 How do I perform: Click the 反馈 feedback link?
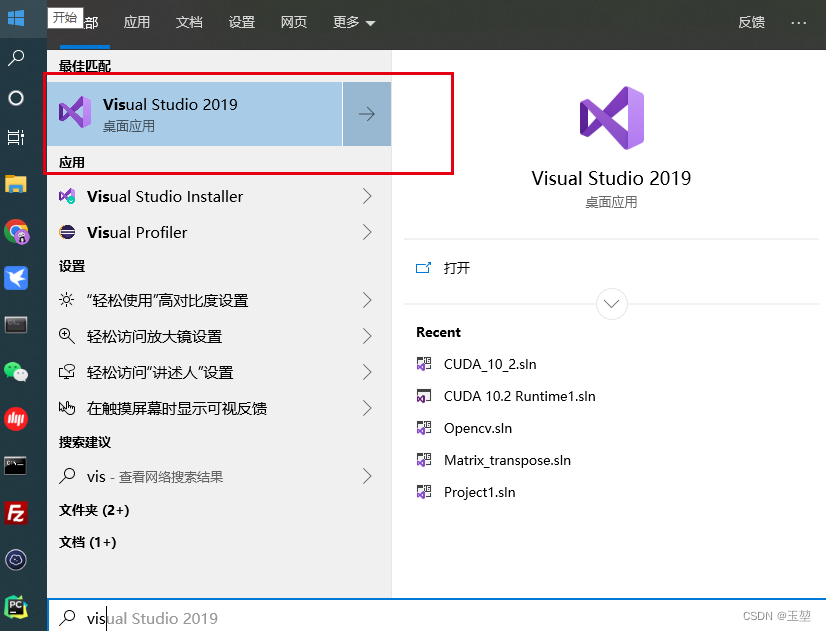coord(751,21)
